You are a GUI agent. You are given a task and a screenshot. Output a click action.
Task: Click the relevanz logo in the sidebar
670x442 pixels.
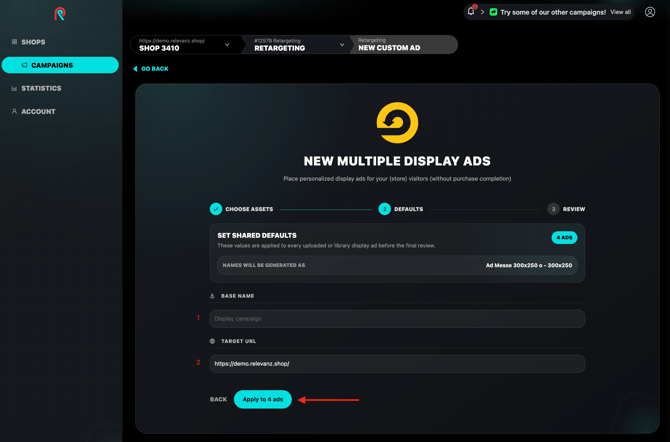coord(60,14)
